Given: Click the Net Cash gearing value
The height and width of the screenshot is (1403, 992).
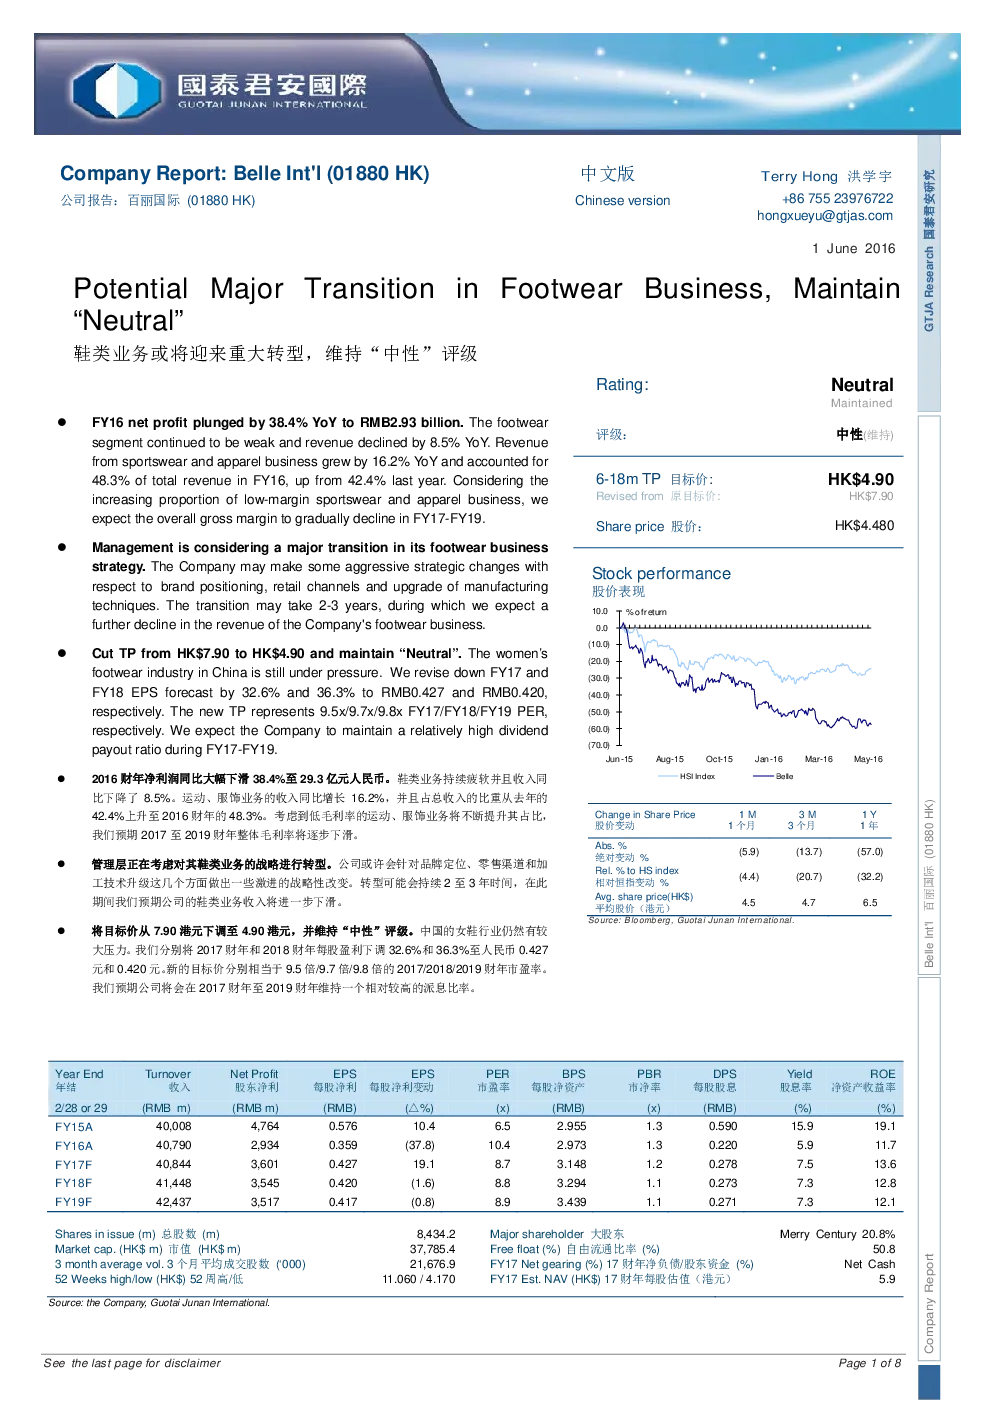Looking at the screenshot, I should click(x=869, y=1264).
